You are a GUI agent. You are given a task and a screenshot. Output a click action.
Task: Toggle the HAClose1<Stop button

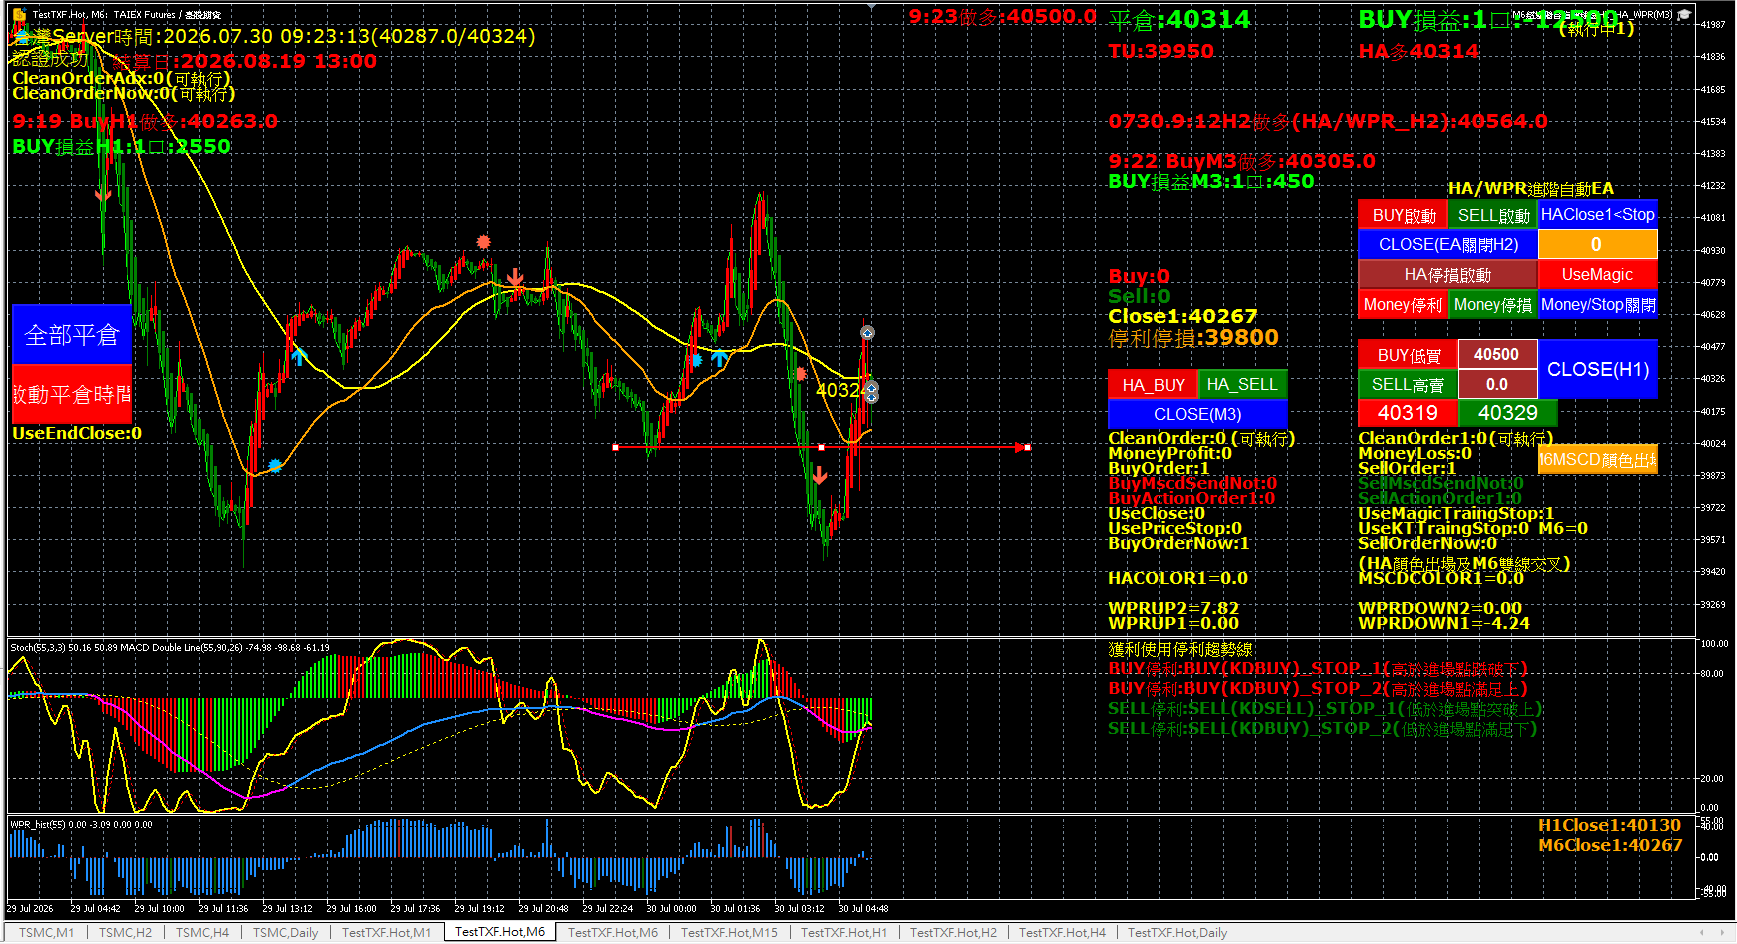[1597, 214]
